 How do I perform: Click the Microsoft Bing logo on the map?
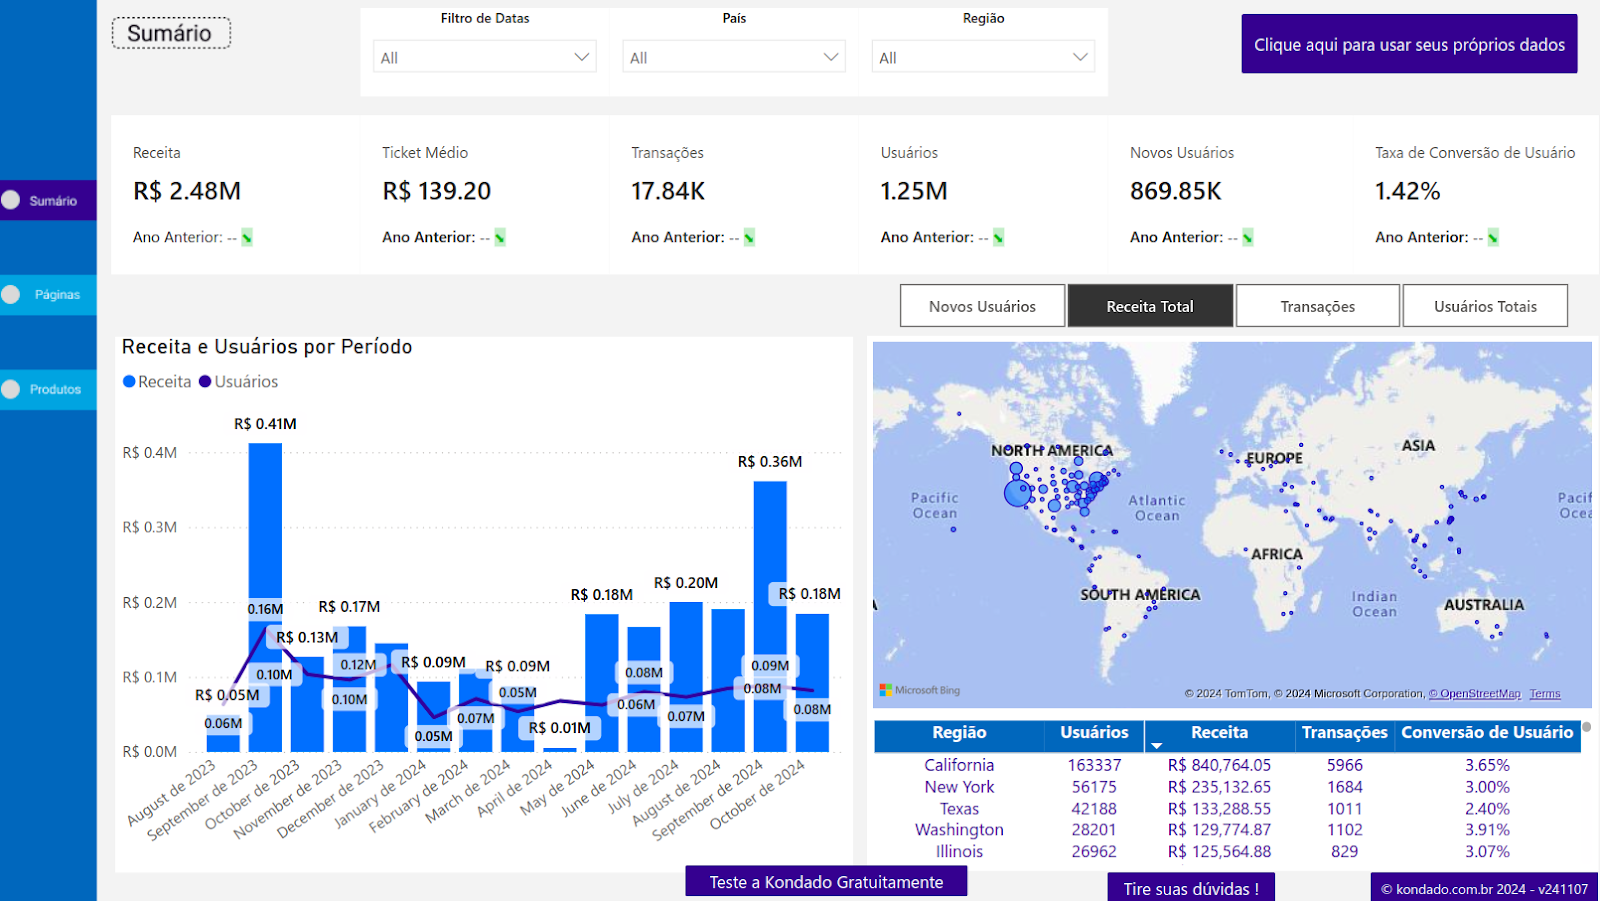888,689
